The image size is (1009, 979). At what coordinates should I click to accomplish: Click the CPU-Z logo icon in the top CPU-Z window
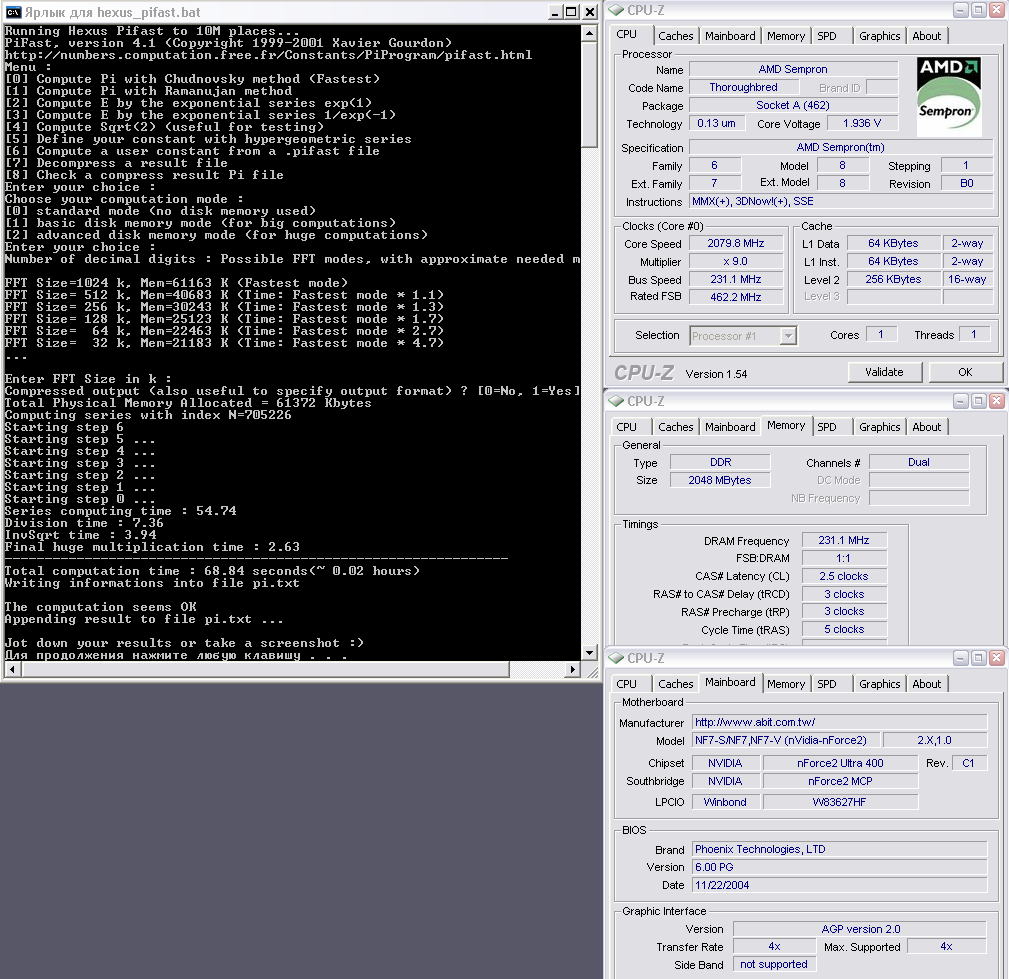(x=616, y=10)
